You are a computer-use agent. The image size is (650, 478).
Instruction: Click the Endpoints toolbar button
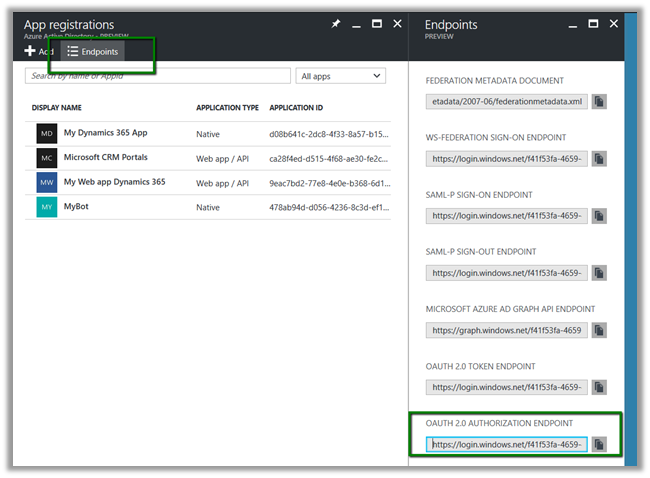point(93,51)
